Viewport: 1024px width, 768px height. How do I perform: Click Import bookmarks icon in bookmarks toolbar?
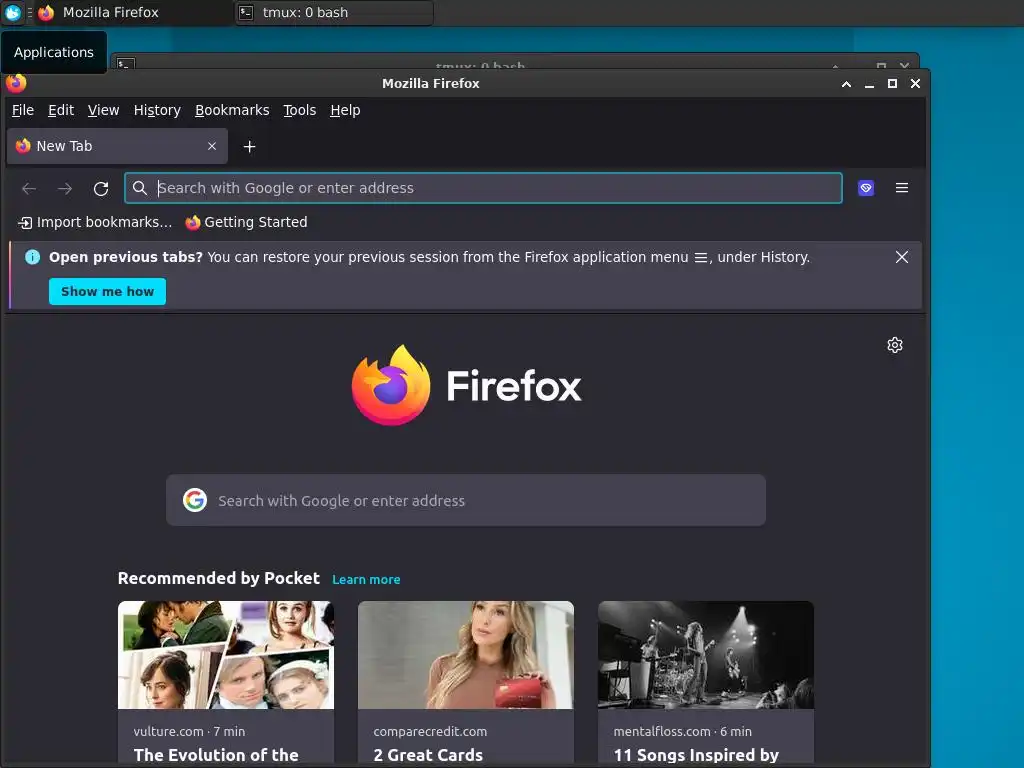25,223
